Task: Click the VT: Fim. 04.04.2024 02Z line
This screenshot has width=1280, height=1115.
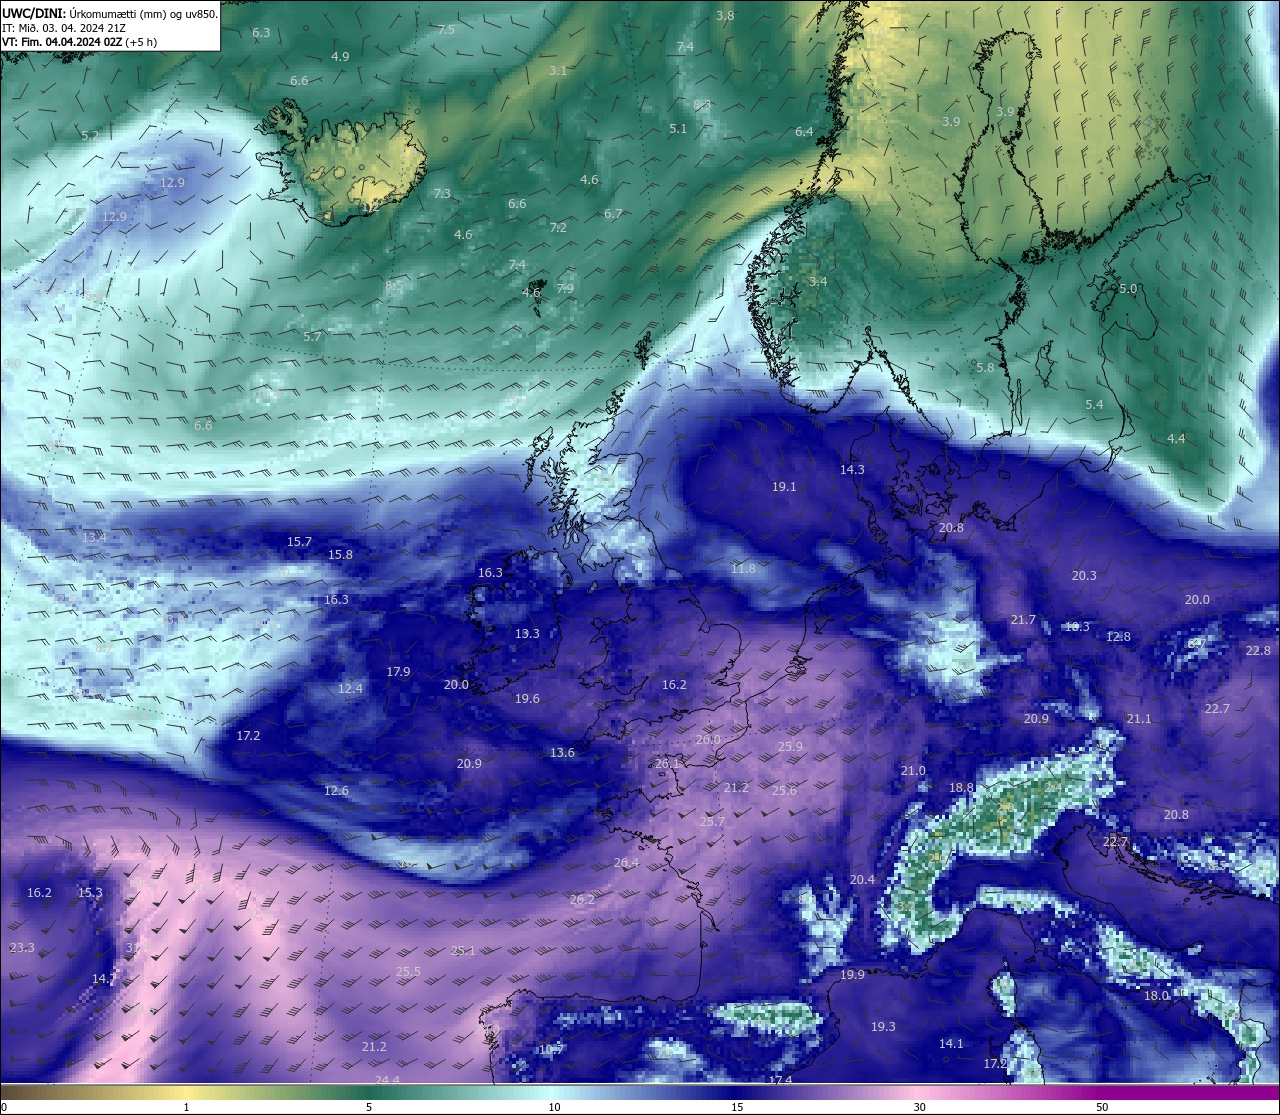Action: (79, 42)
